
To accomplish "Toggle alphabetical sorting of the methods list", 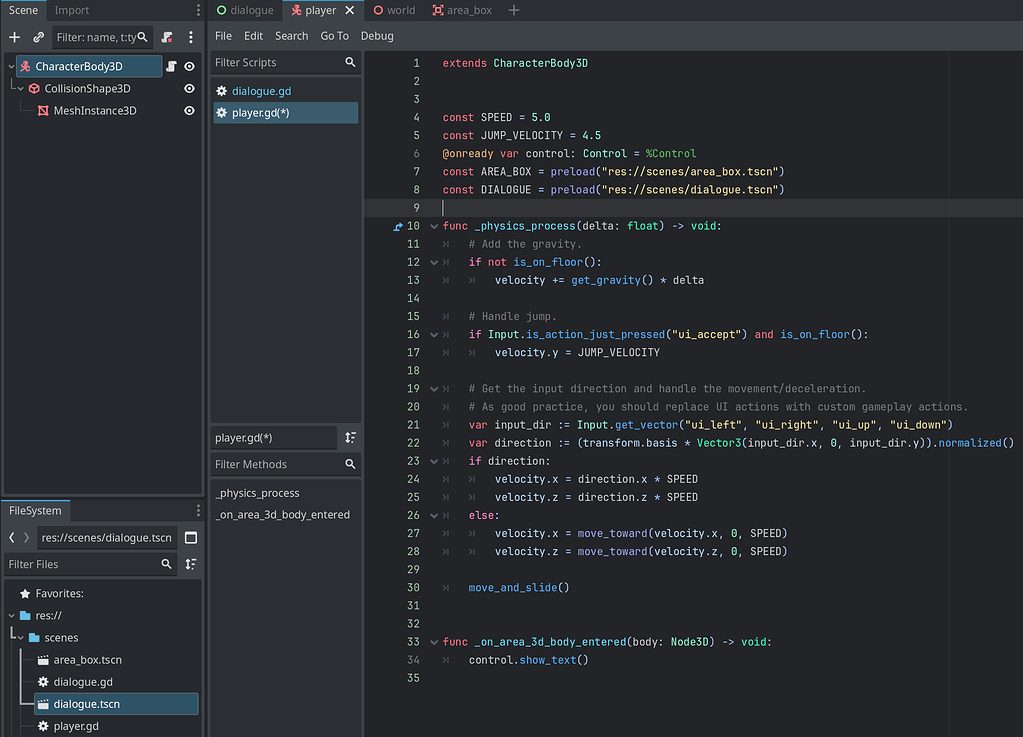I will (351, 438).
